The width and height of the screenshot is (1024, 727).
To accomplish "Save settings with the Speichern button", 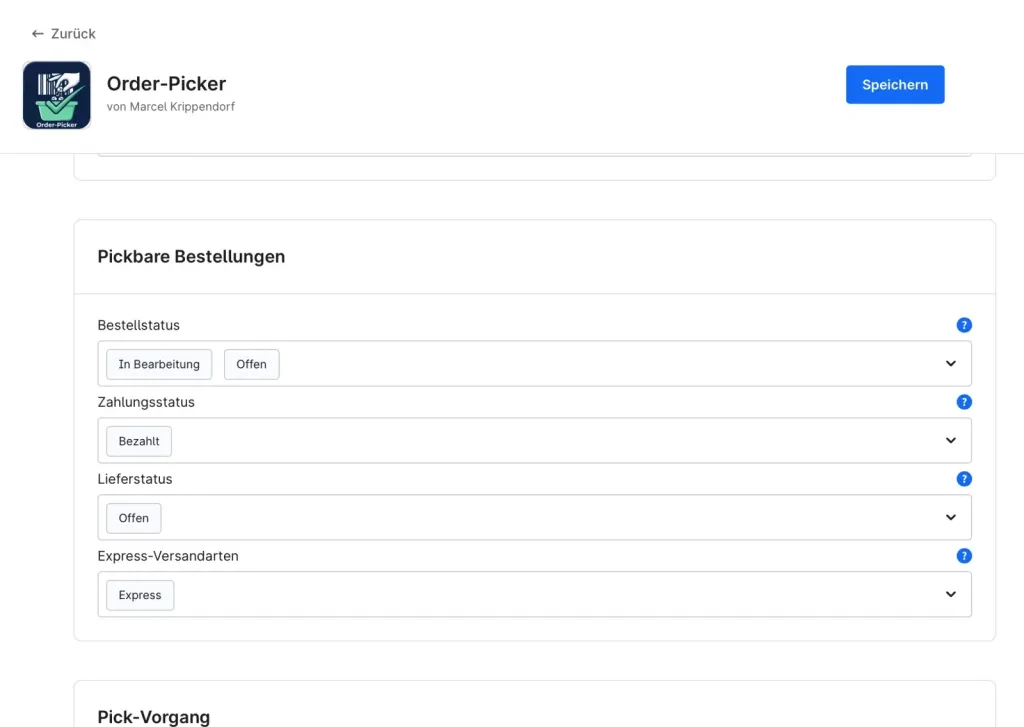I will pos(895,84).
